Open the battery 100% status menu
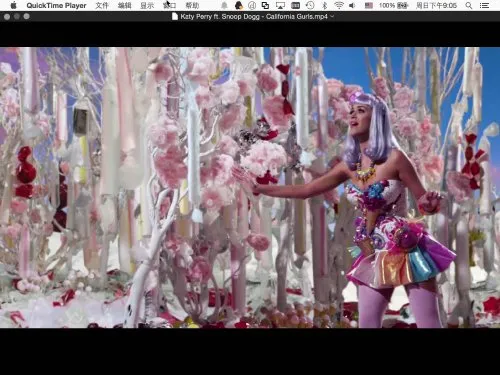 click(x=394, y=5)
